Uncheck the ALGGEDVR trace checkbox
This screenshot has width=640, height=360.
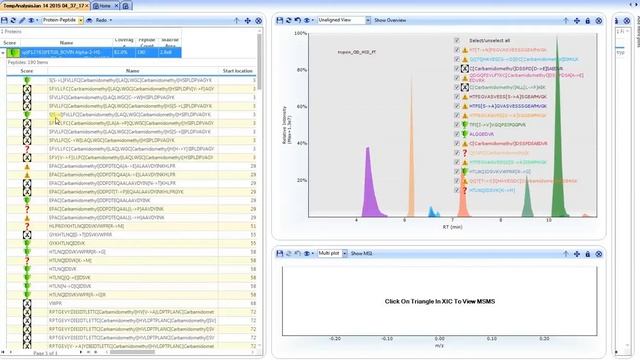point(457,134)
